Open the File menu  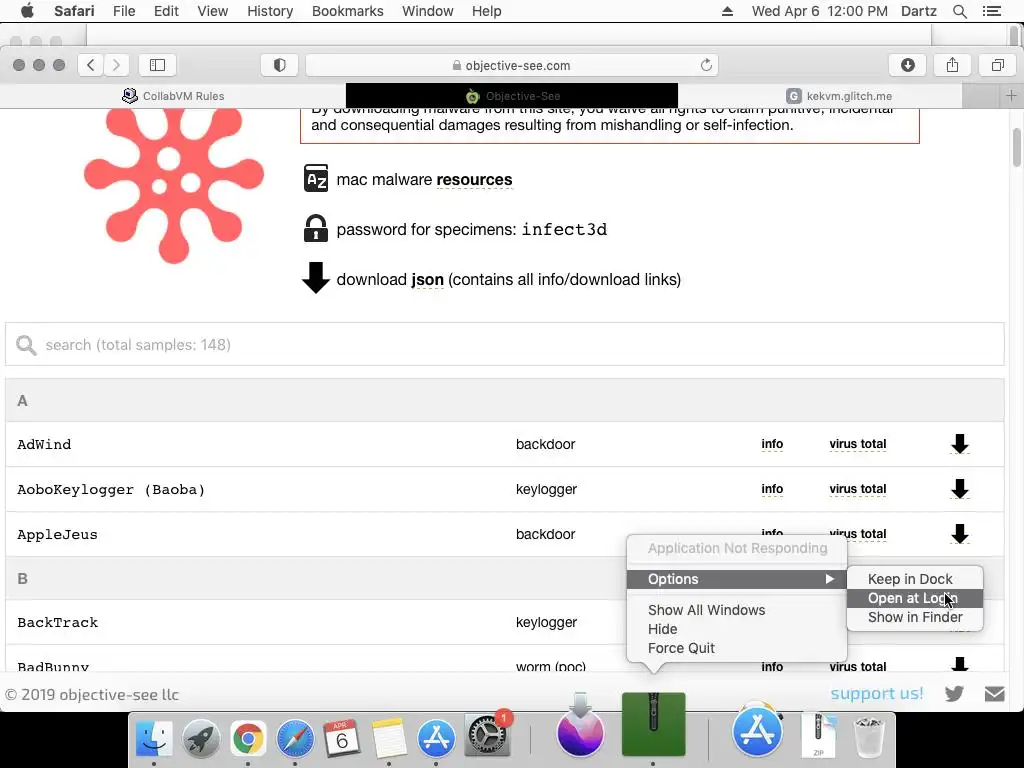[123, 11]
